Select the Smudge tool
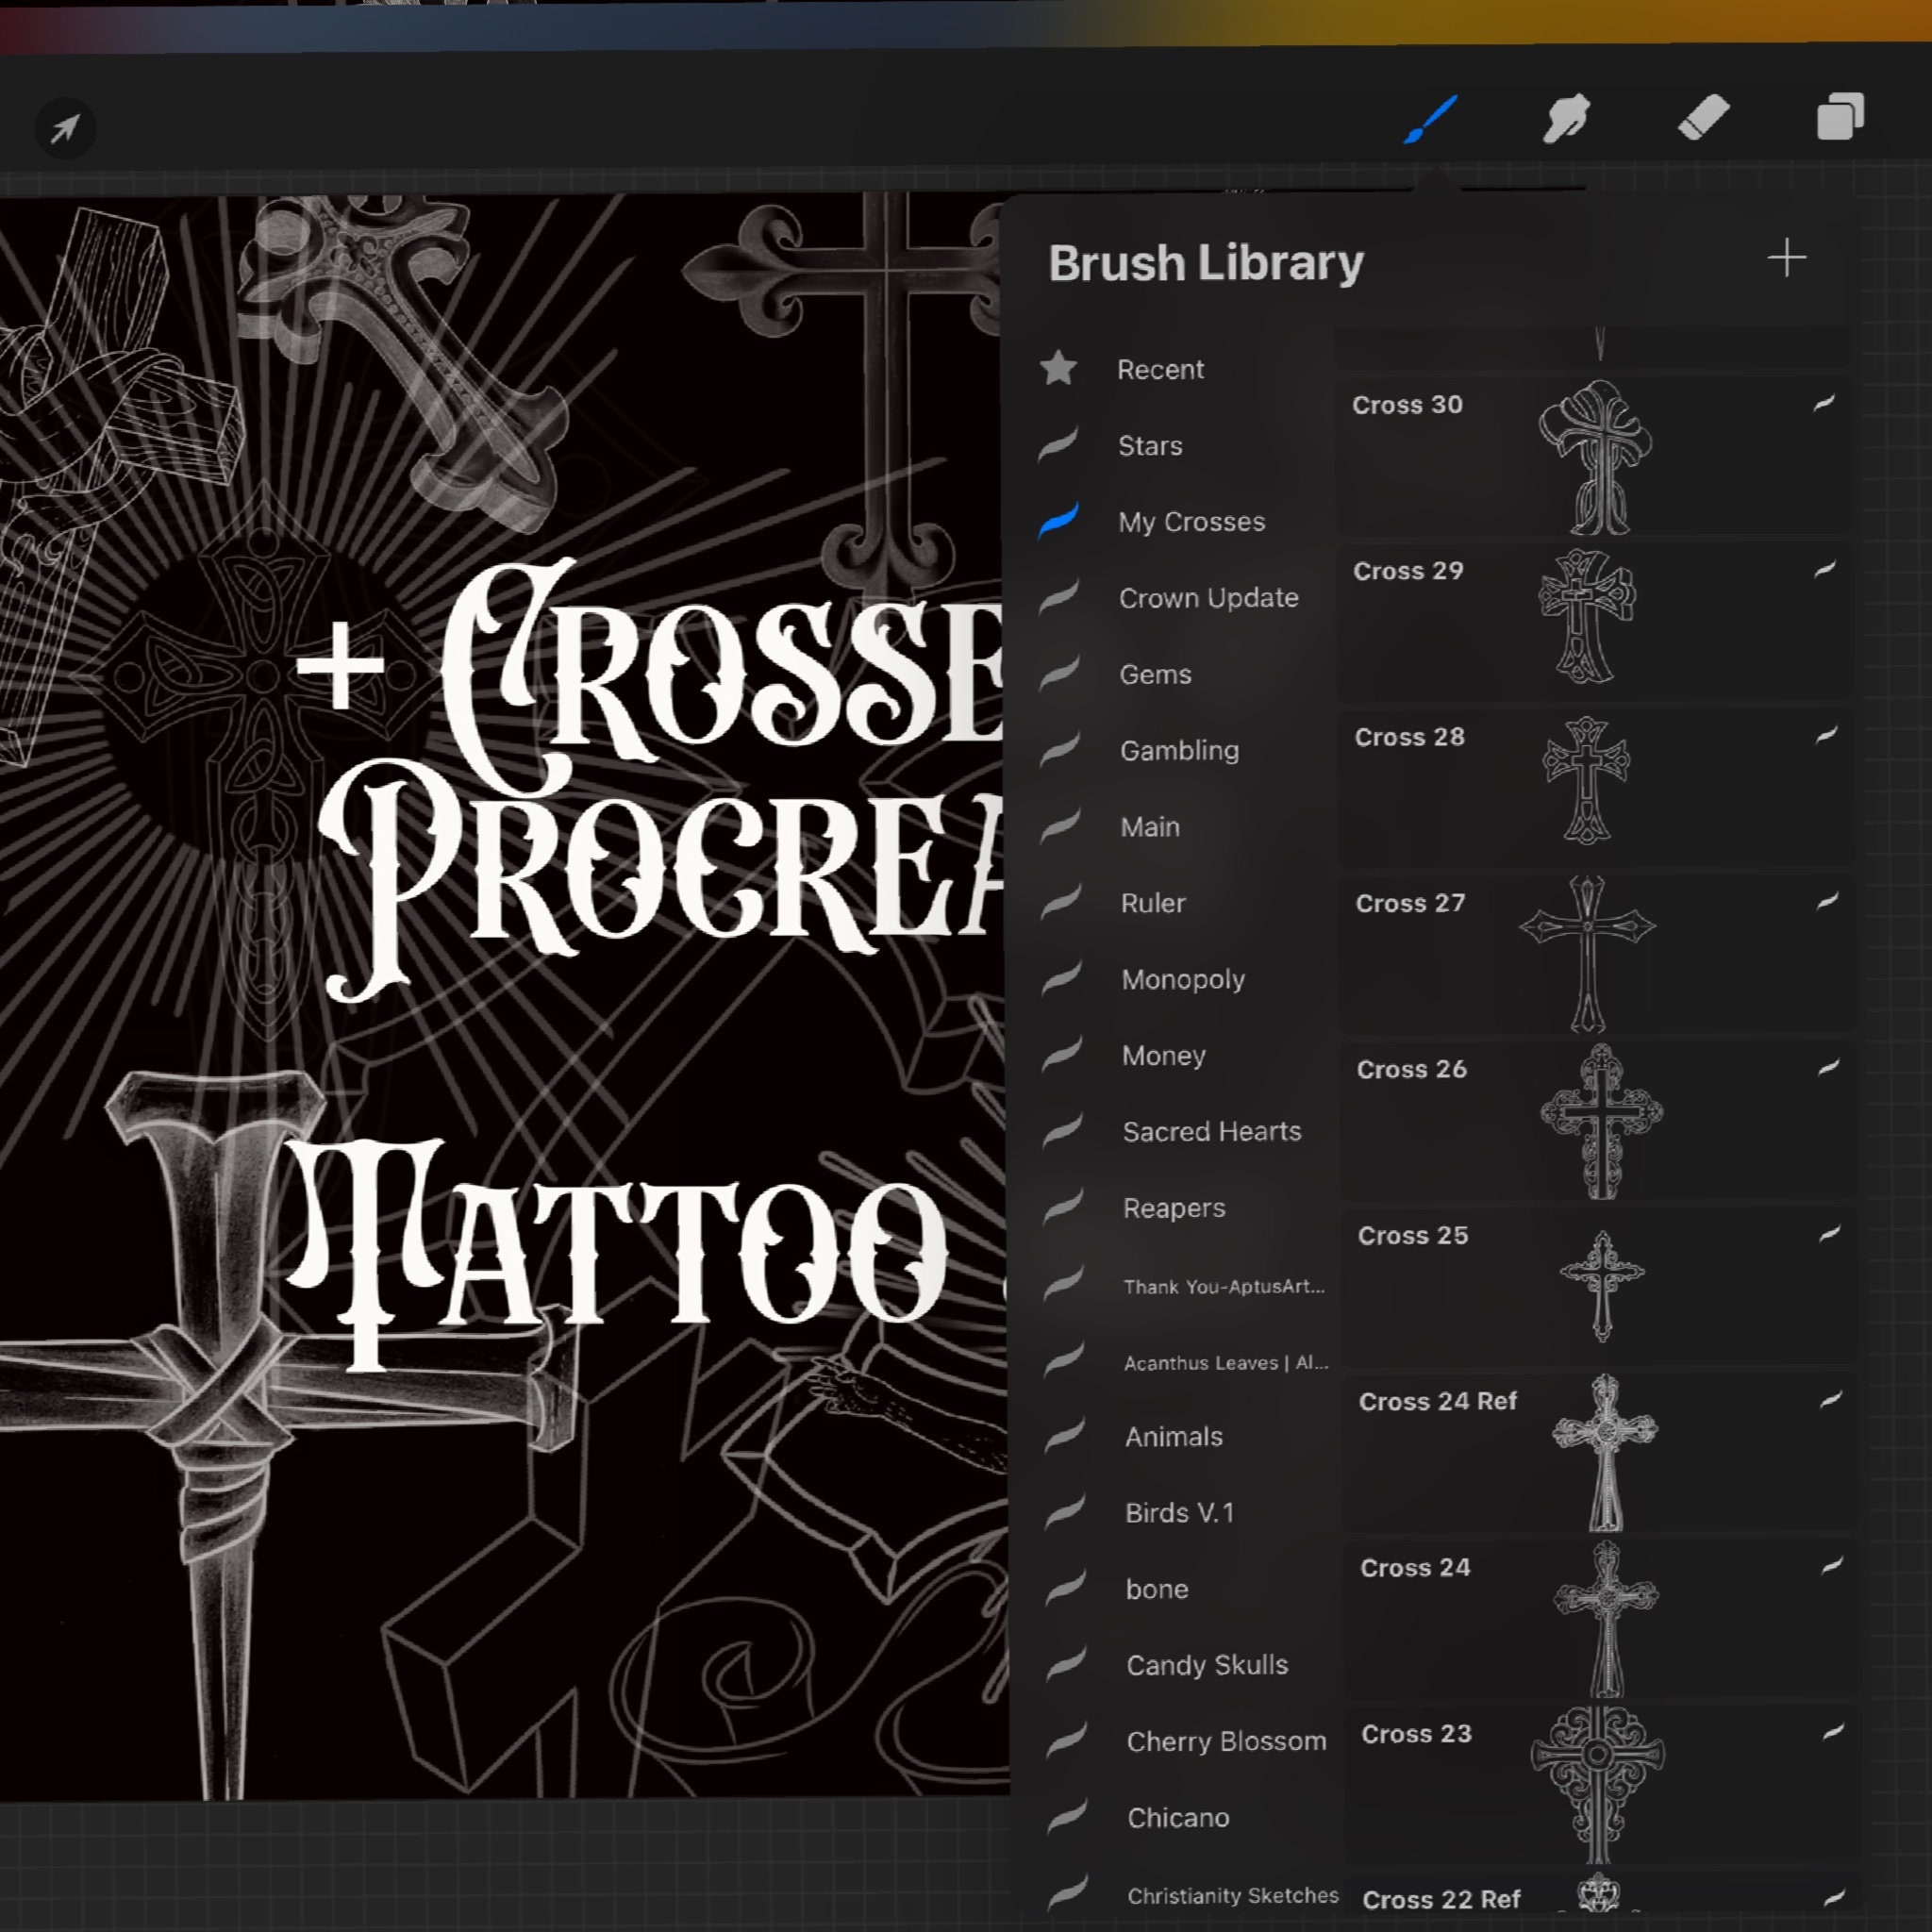The width and height of the screenshot is (1932, 1932). point(1566,116)
